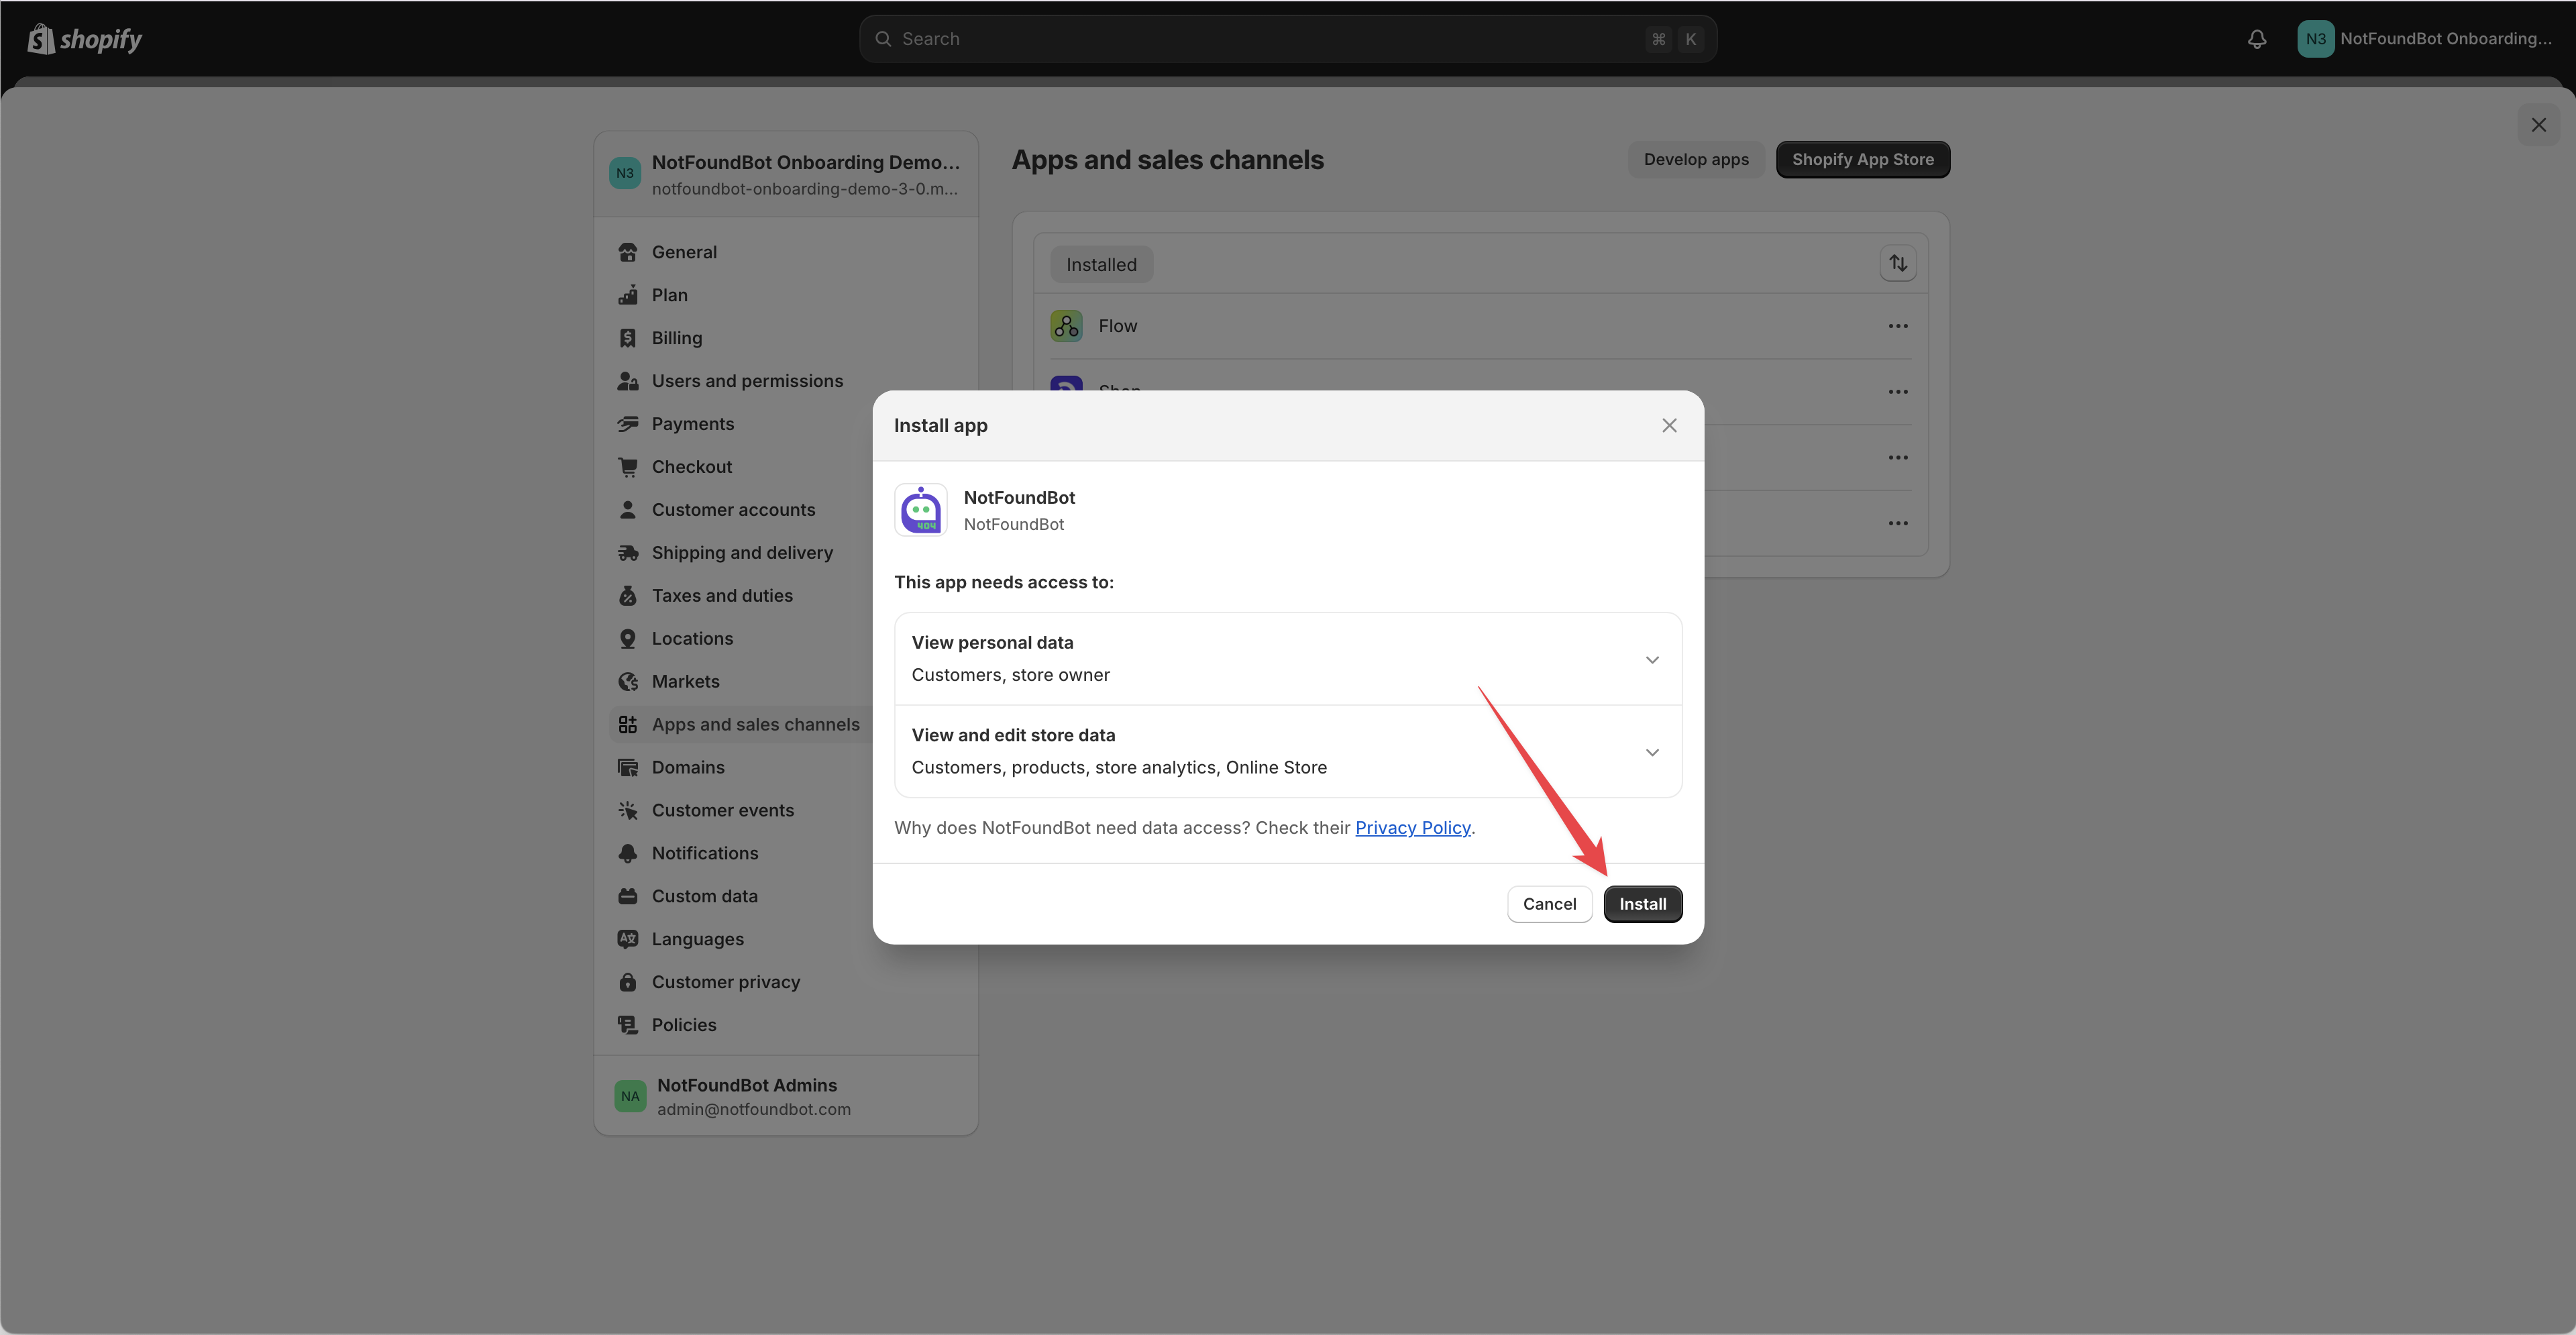
Task: Open the Privacy Policy link
Action: point(1412,828)
